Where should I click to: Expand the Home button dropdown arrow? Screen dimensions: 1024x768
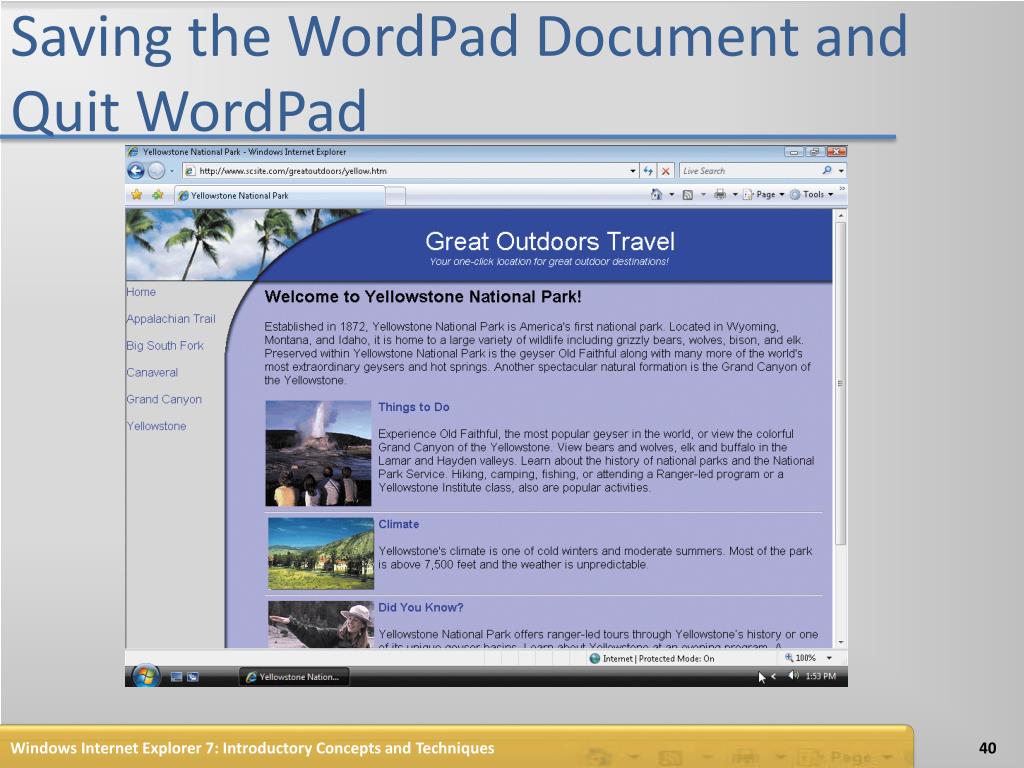(x=671, y=195)
